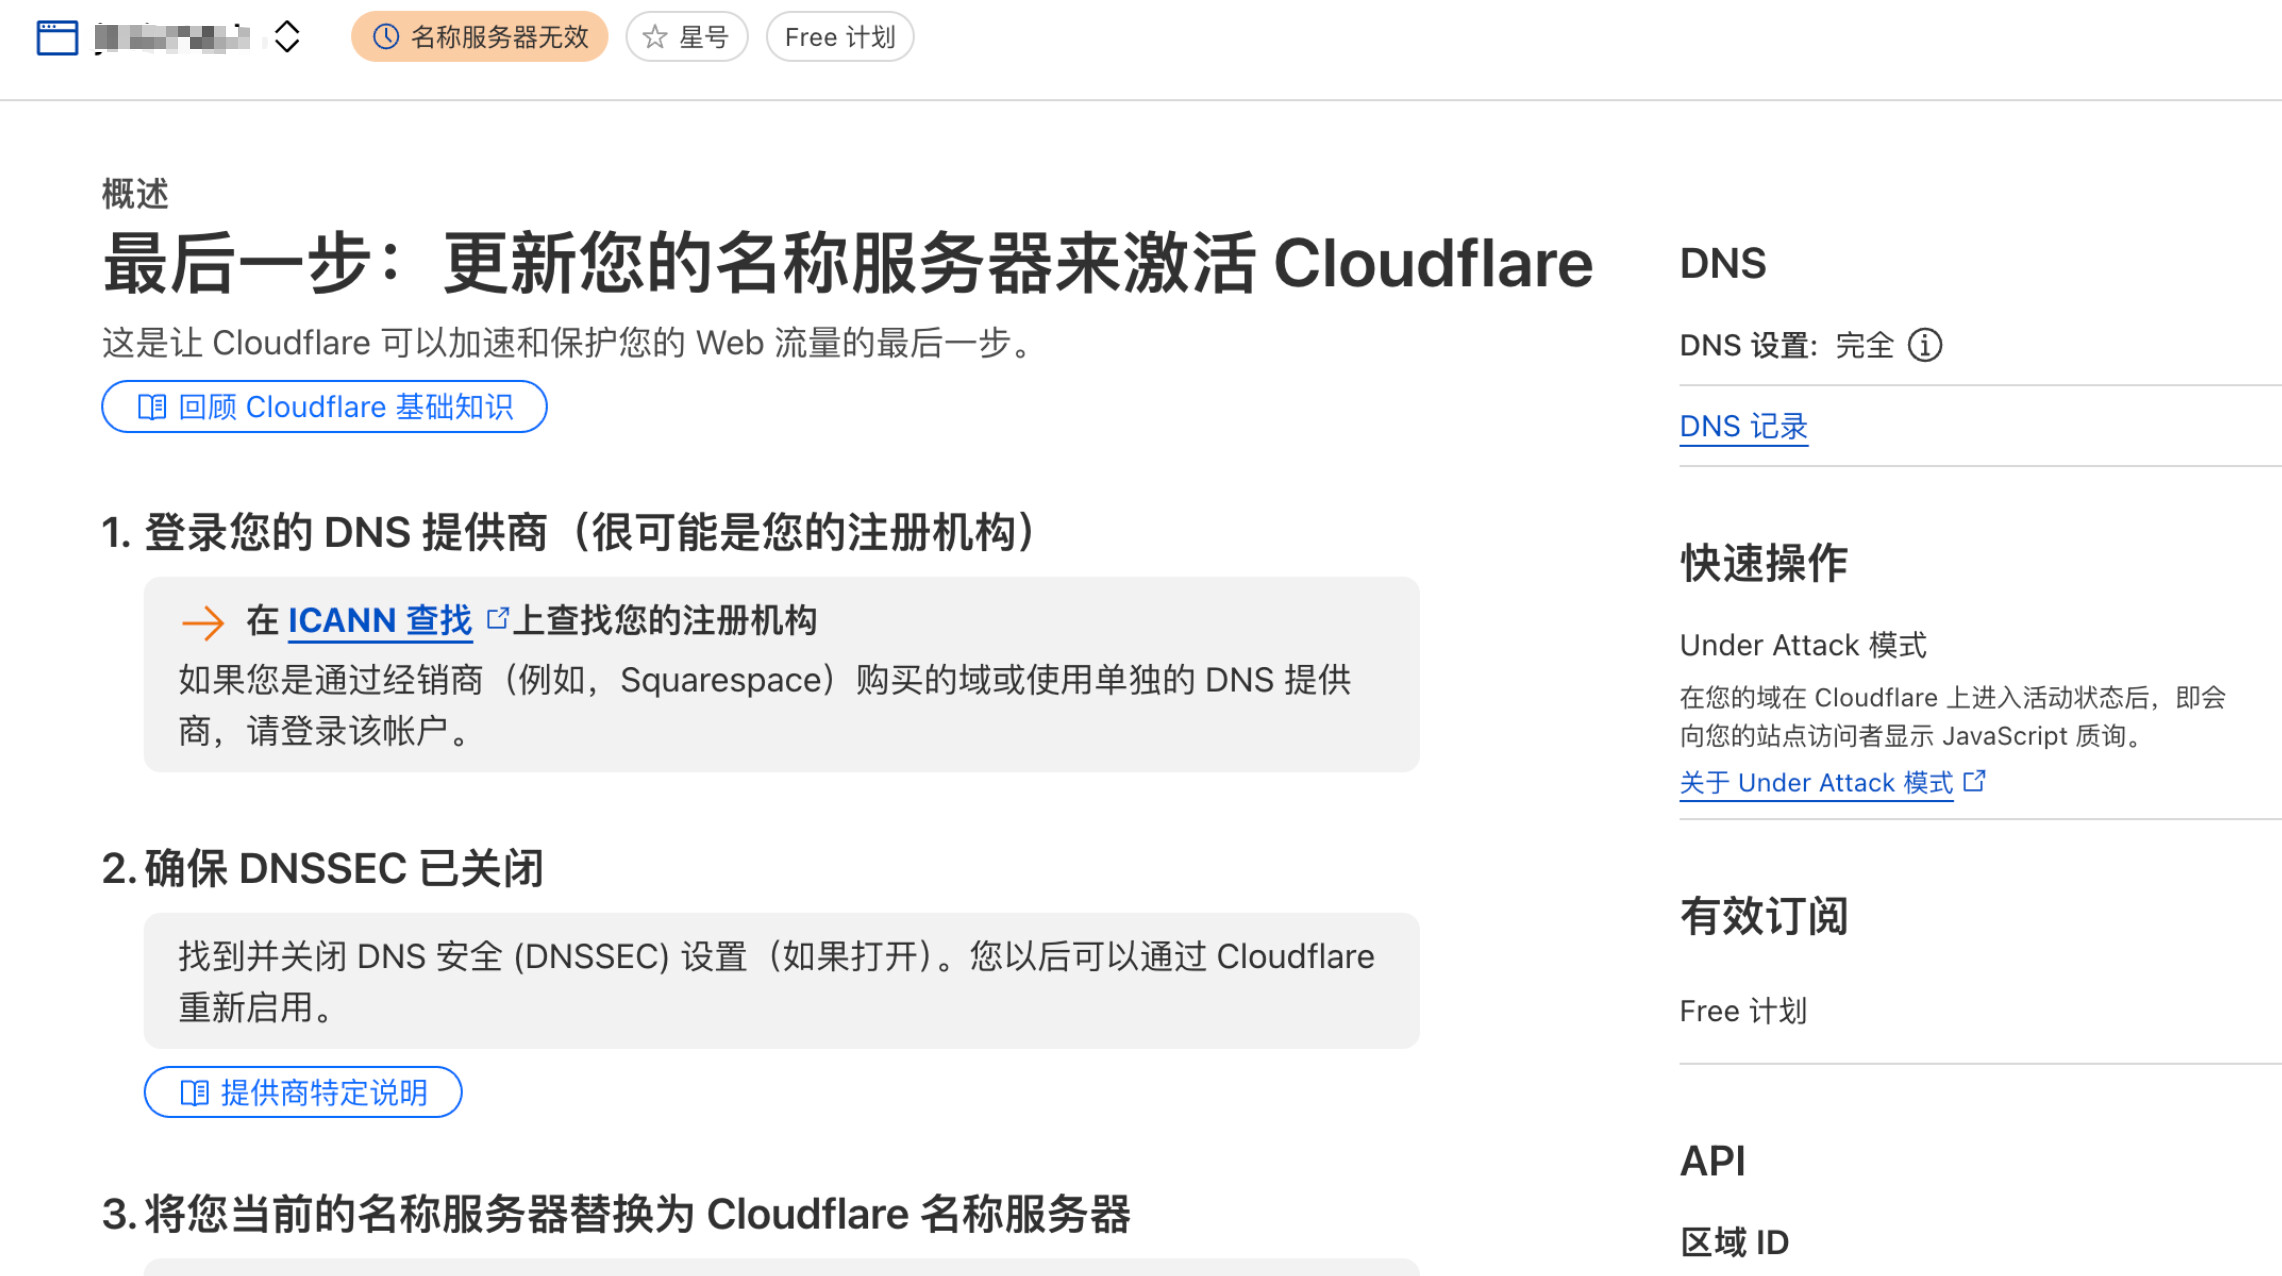
Task: Expand the domain selector chevron
Action: point(287,38)
